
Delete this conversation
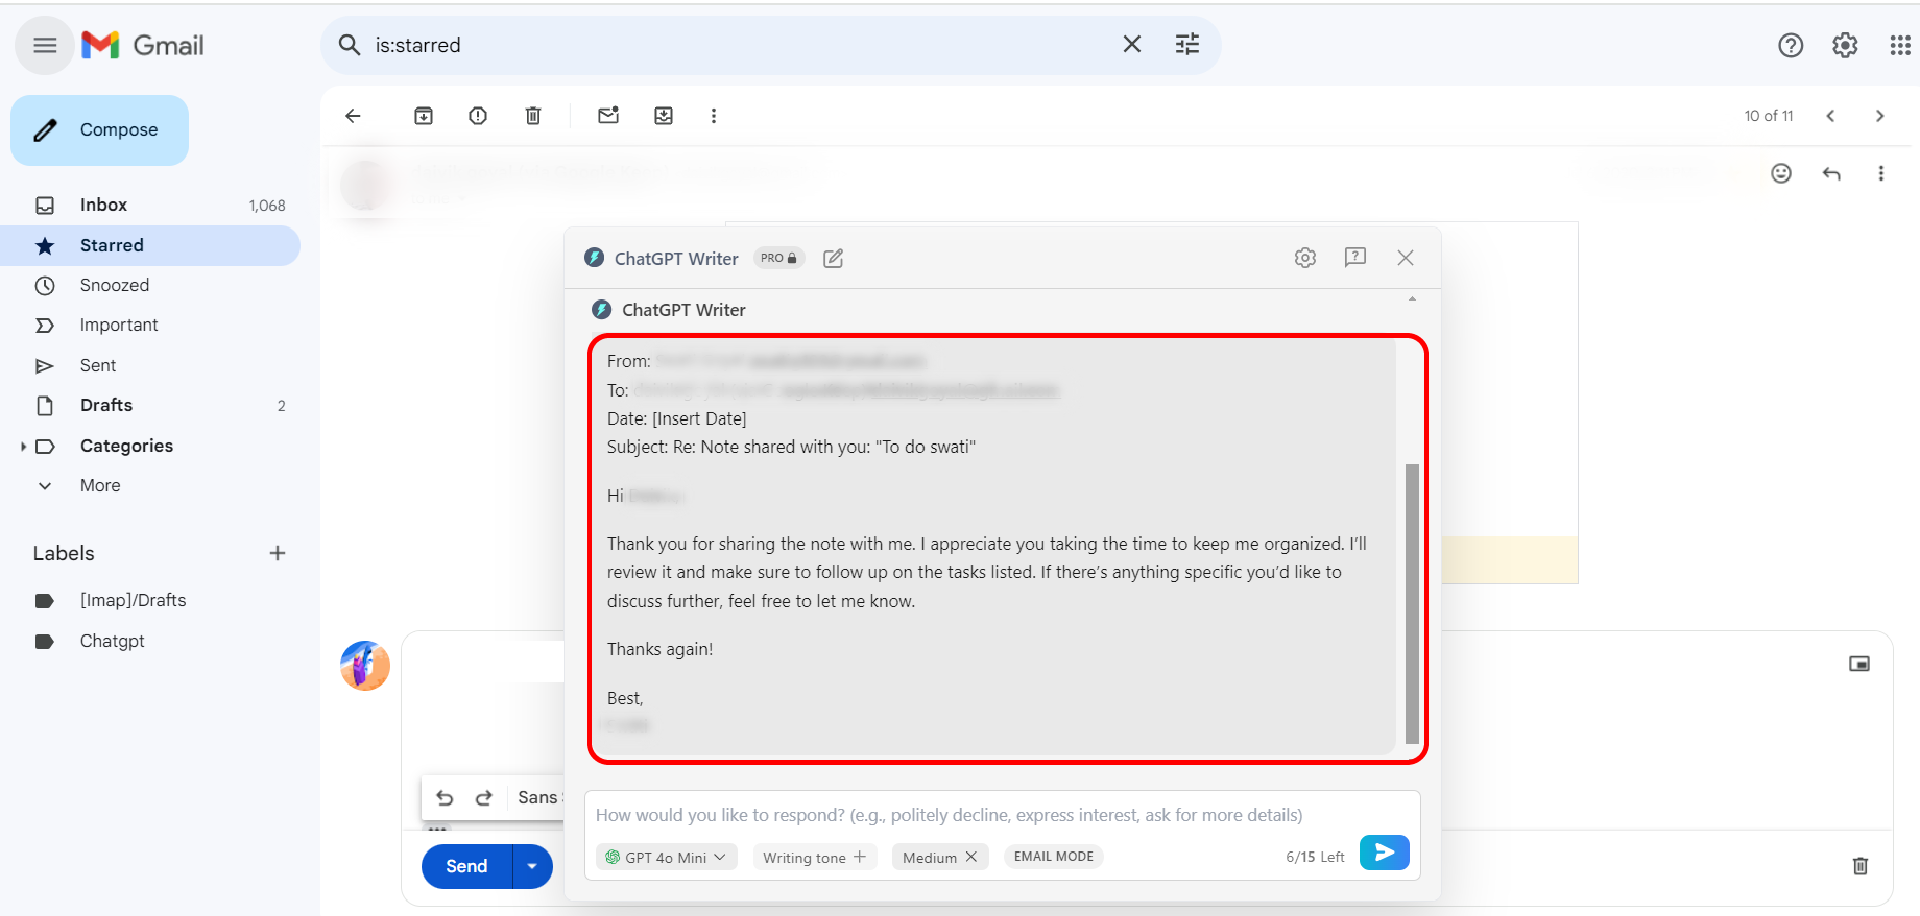[533, 116]
